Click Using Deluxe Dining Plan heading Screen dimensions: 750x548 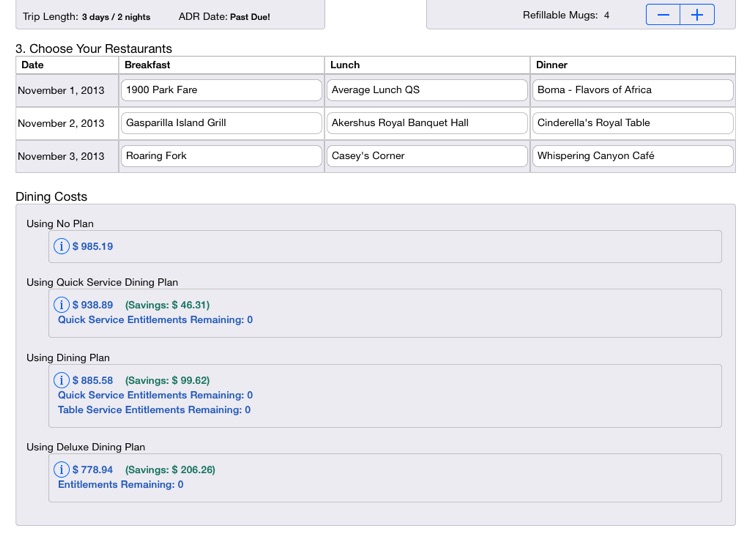point(86,447)
